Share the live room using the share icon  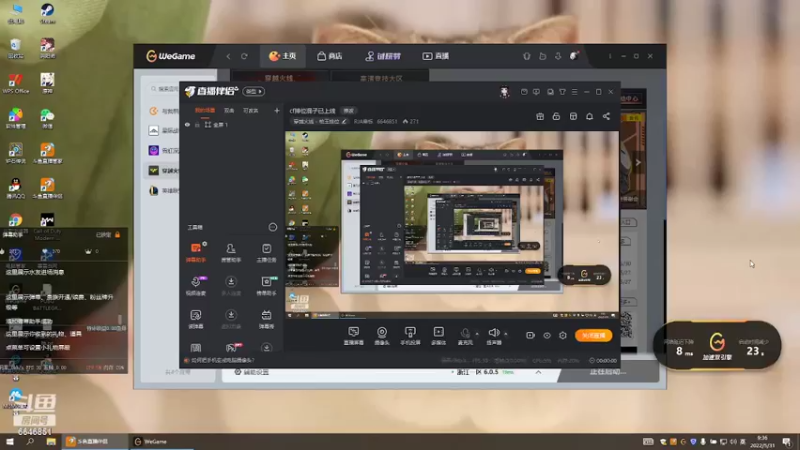606,116
